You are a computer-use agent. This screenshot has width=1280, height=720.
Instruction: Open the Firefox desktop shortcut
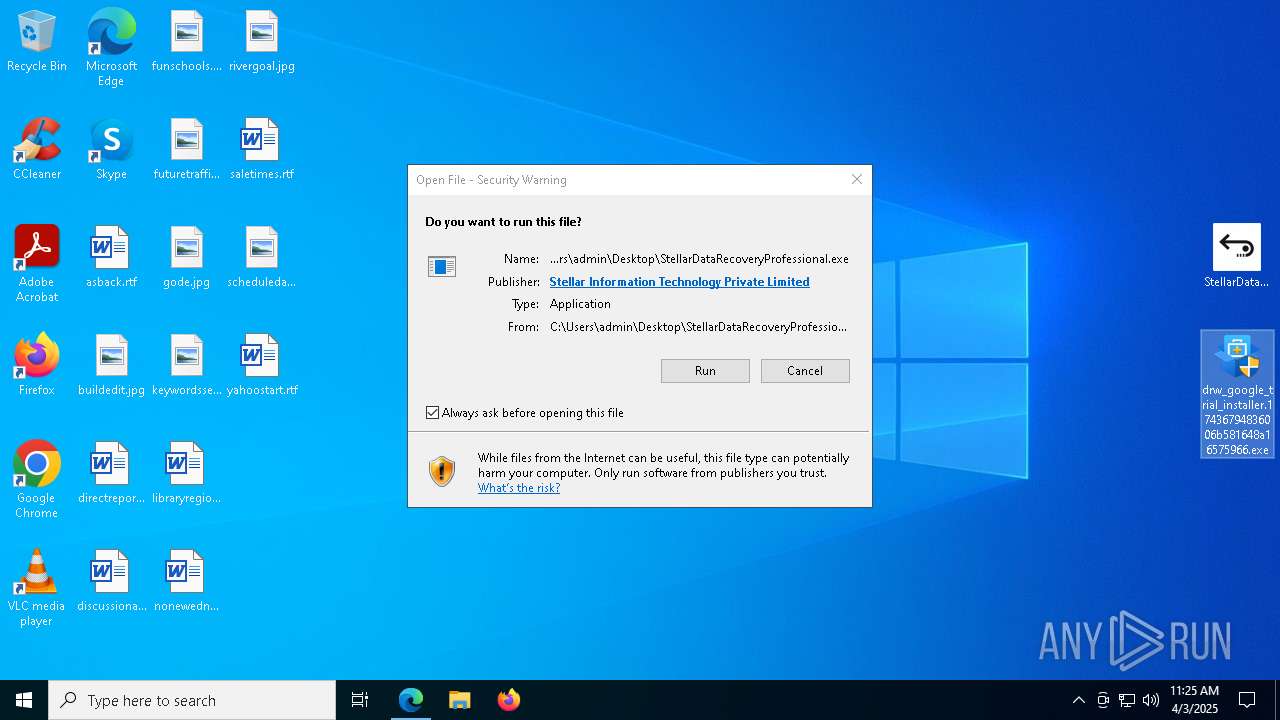pyautogui.click(x=37, y=366)
